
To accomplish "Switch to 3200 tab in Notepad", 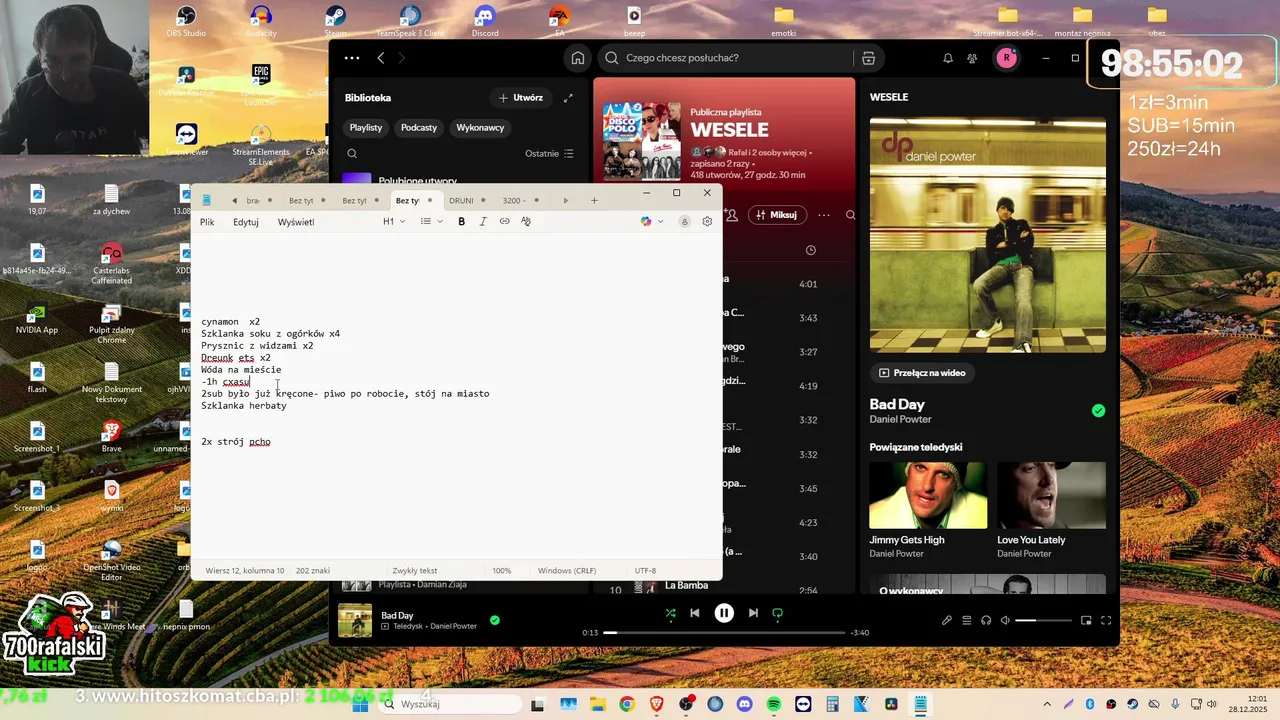I will tap(521, 200).
